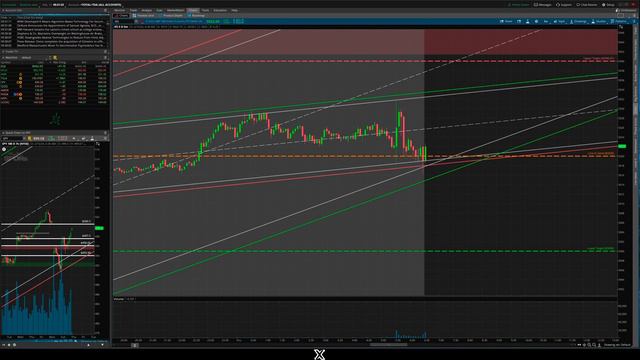Click the green current-price tag on price axis
This screenshot has height=360, width=640.
622,146
